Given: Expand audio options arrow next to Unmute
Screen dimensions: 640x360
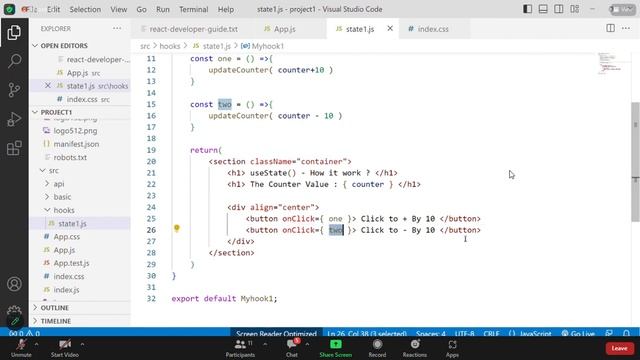Looking at the screenshot, I should pos(36,344).
